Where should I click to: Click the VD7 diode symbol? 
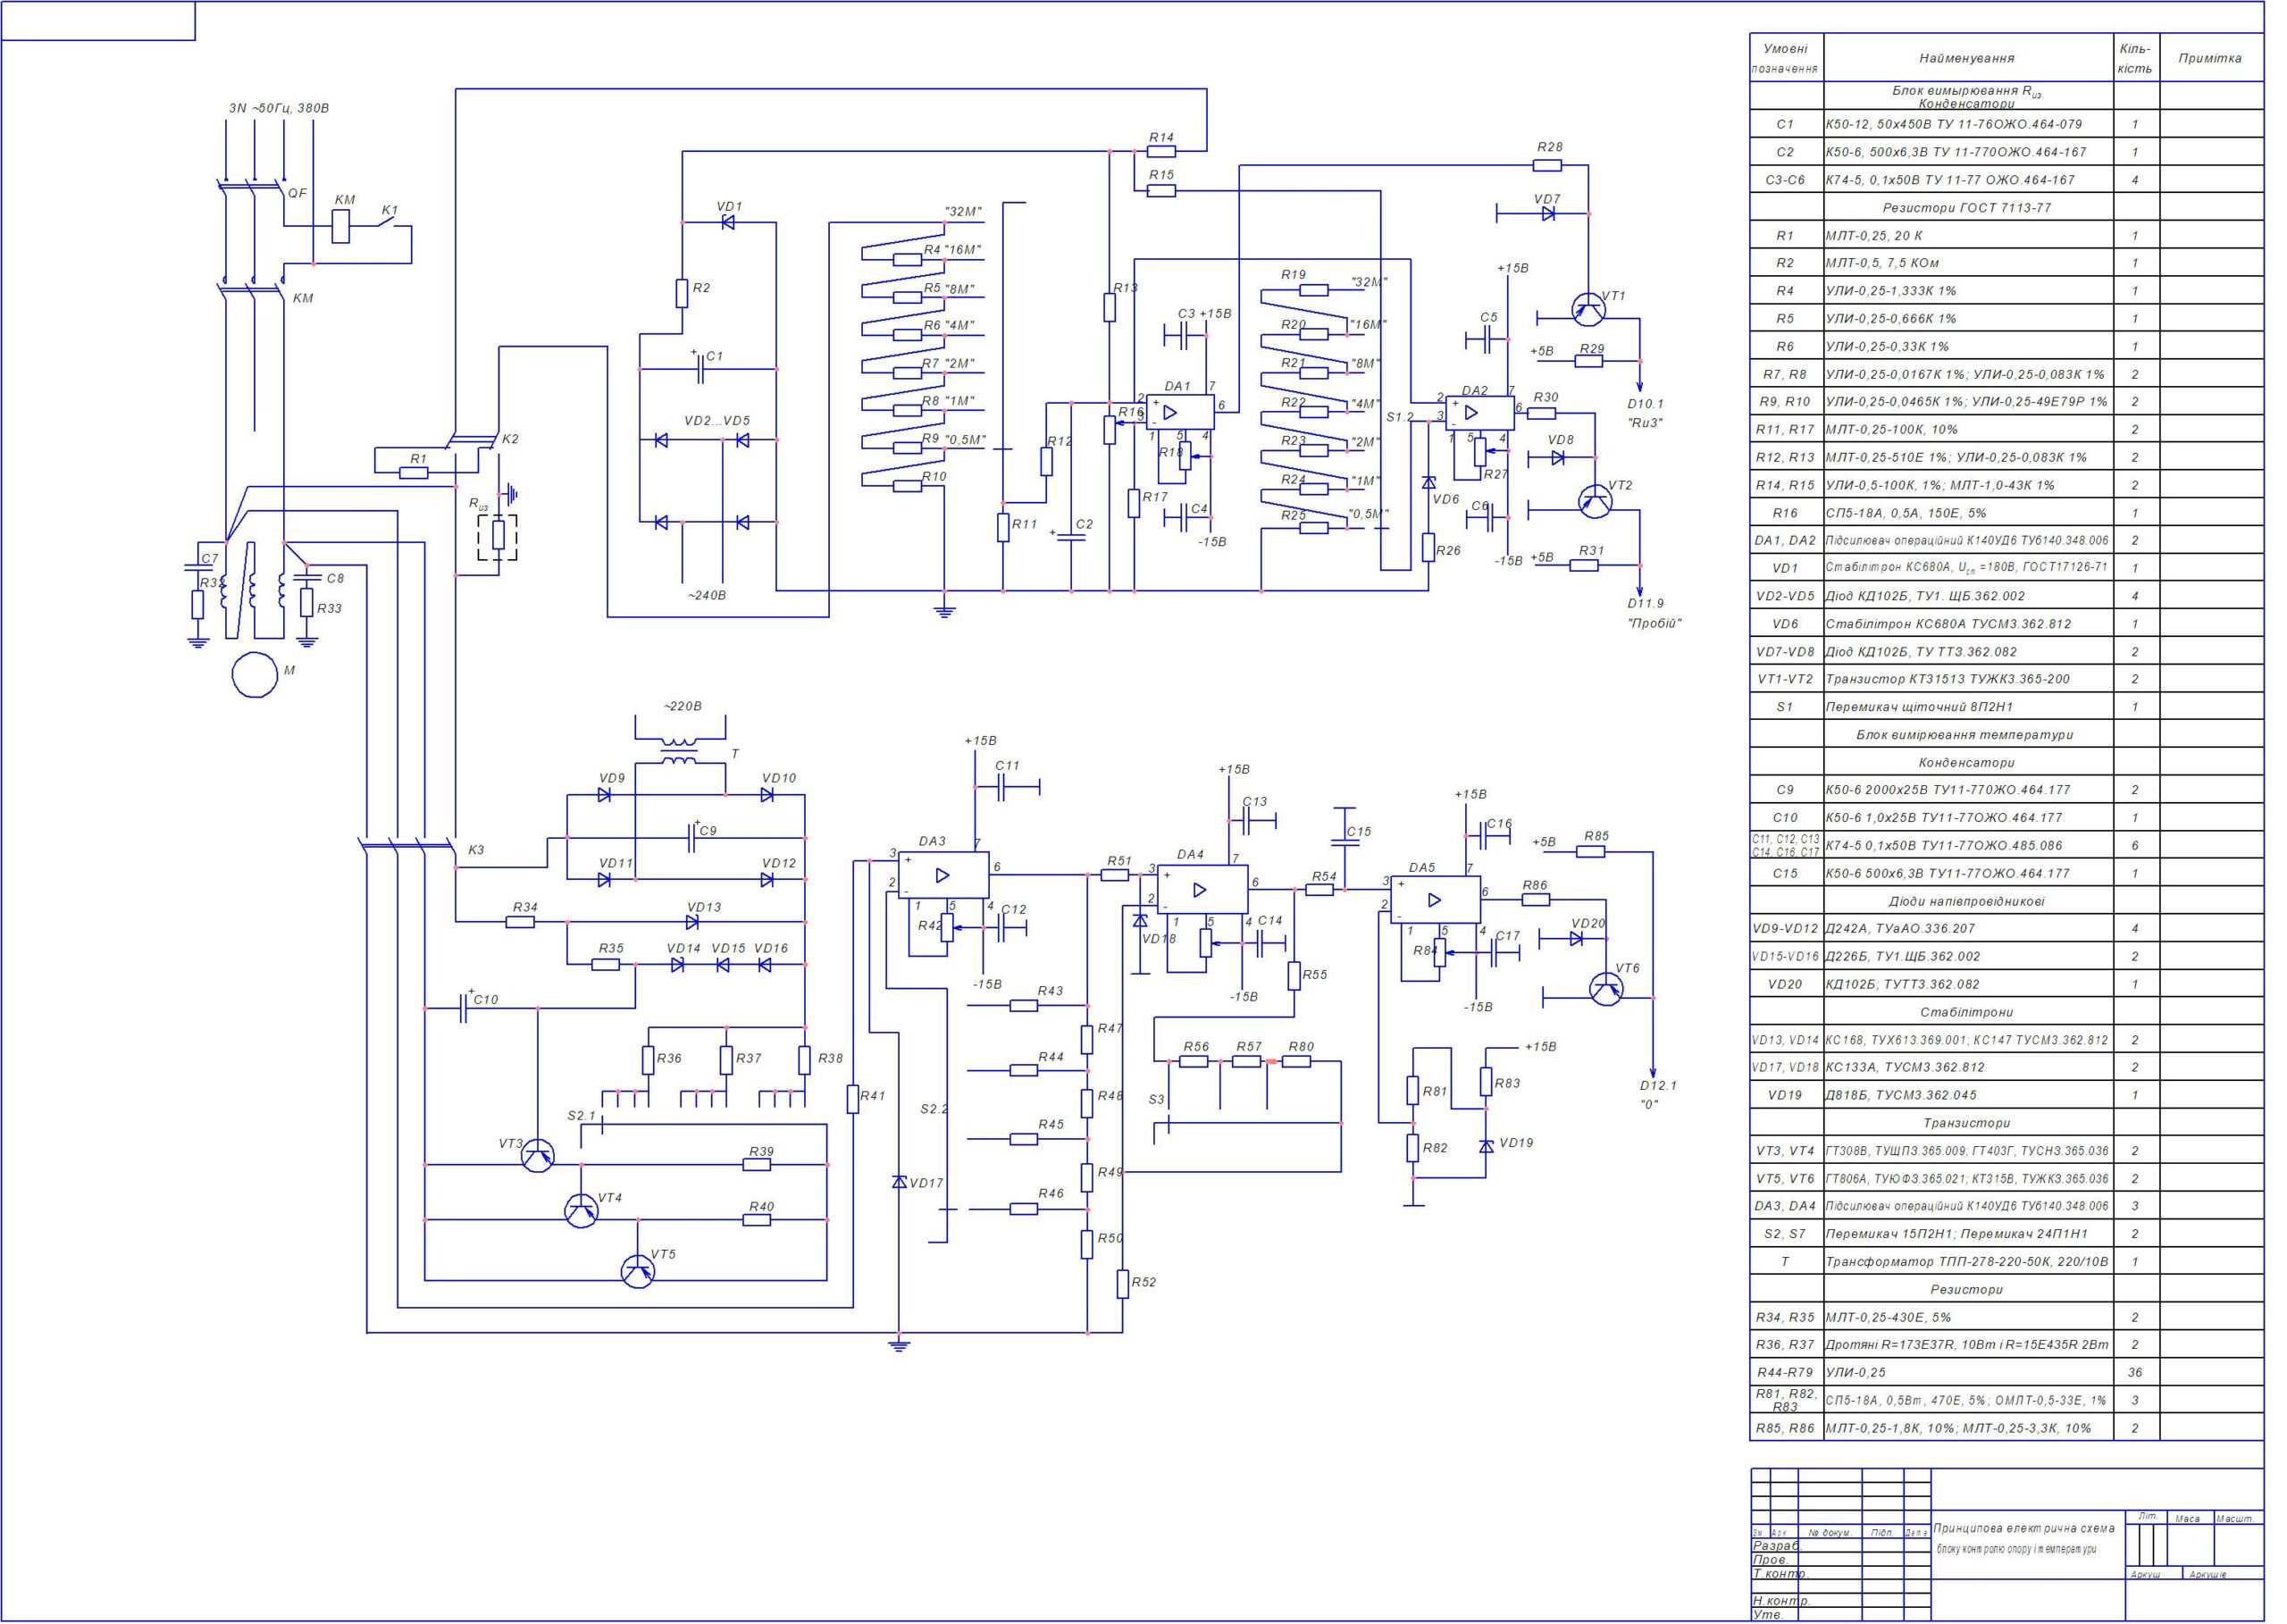[1548, 213]
